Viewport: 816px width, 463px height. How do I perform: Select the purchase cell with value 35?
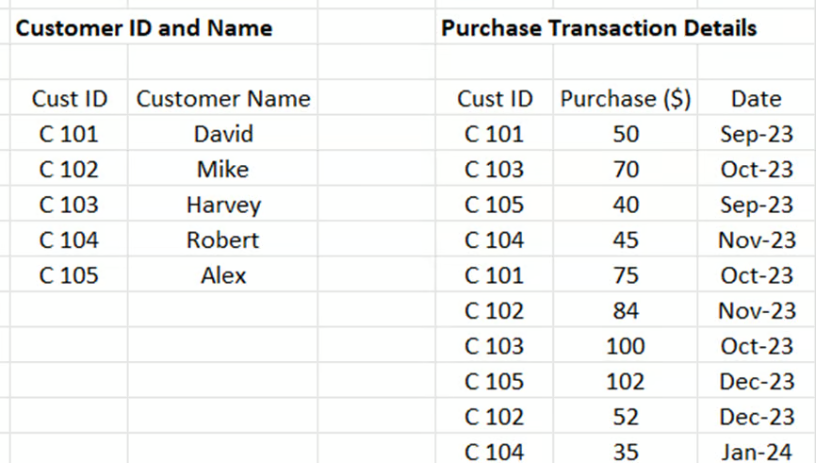[626, 452]
